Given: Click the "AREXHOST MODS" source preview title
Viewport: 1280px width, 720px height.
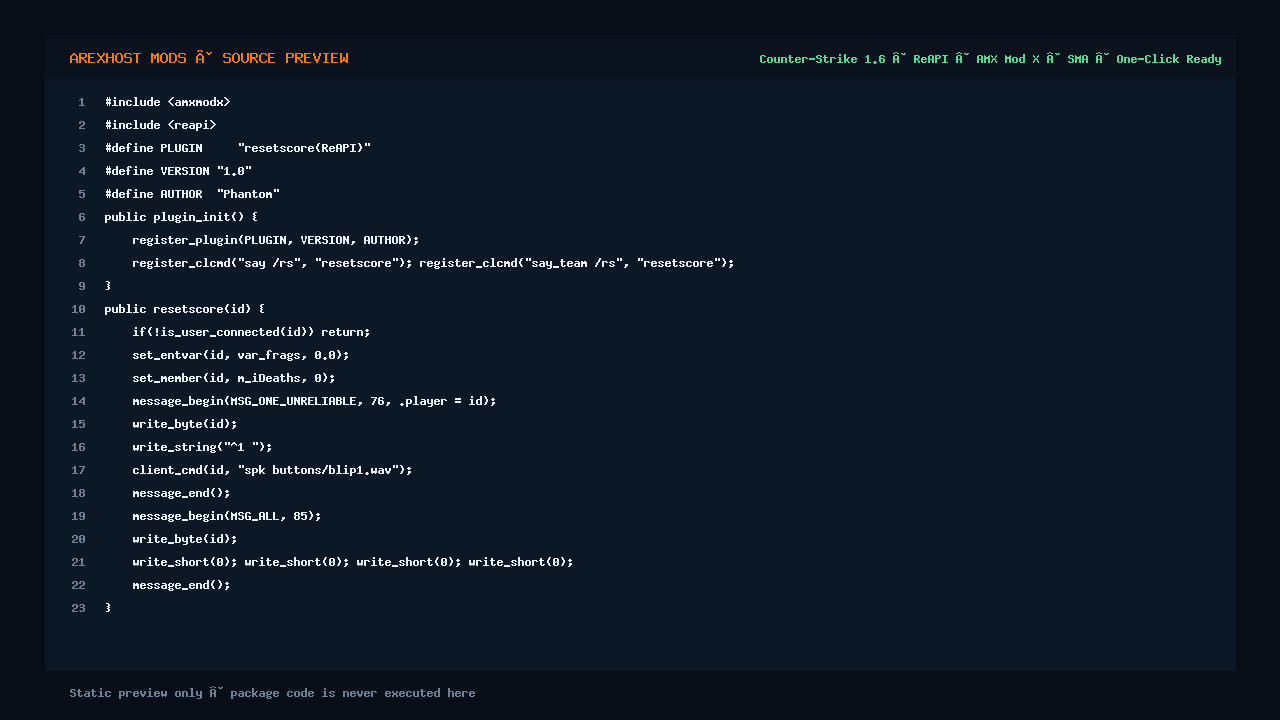Looking at the screenshot, I should 209,58.
